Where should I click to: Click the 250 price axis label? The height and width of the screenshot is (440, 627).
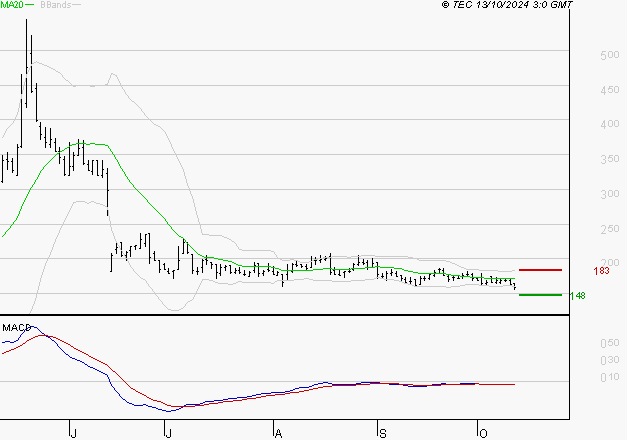(610, 229)
